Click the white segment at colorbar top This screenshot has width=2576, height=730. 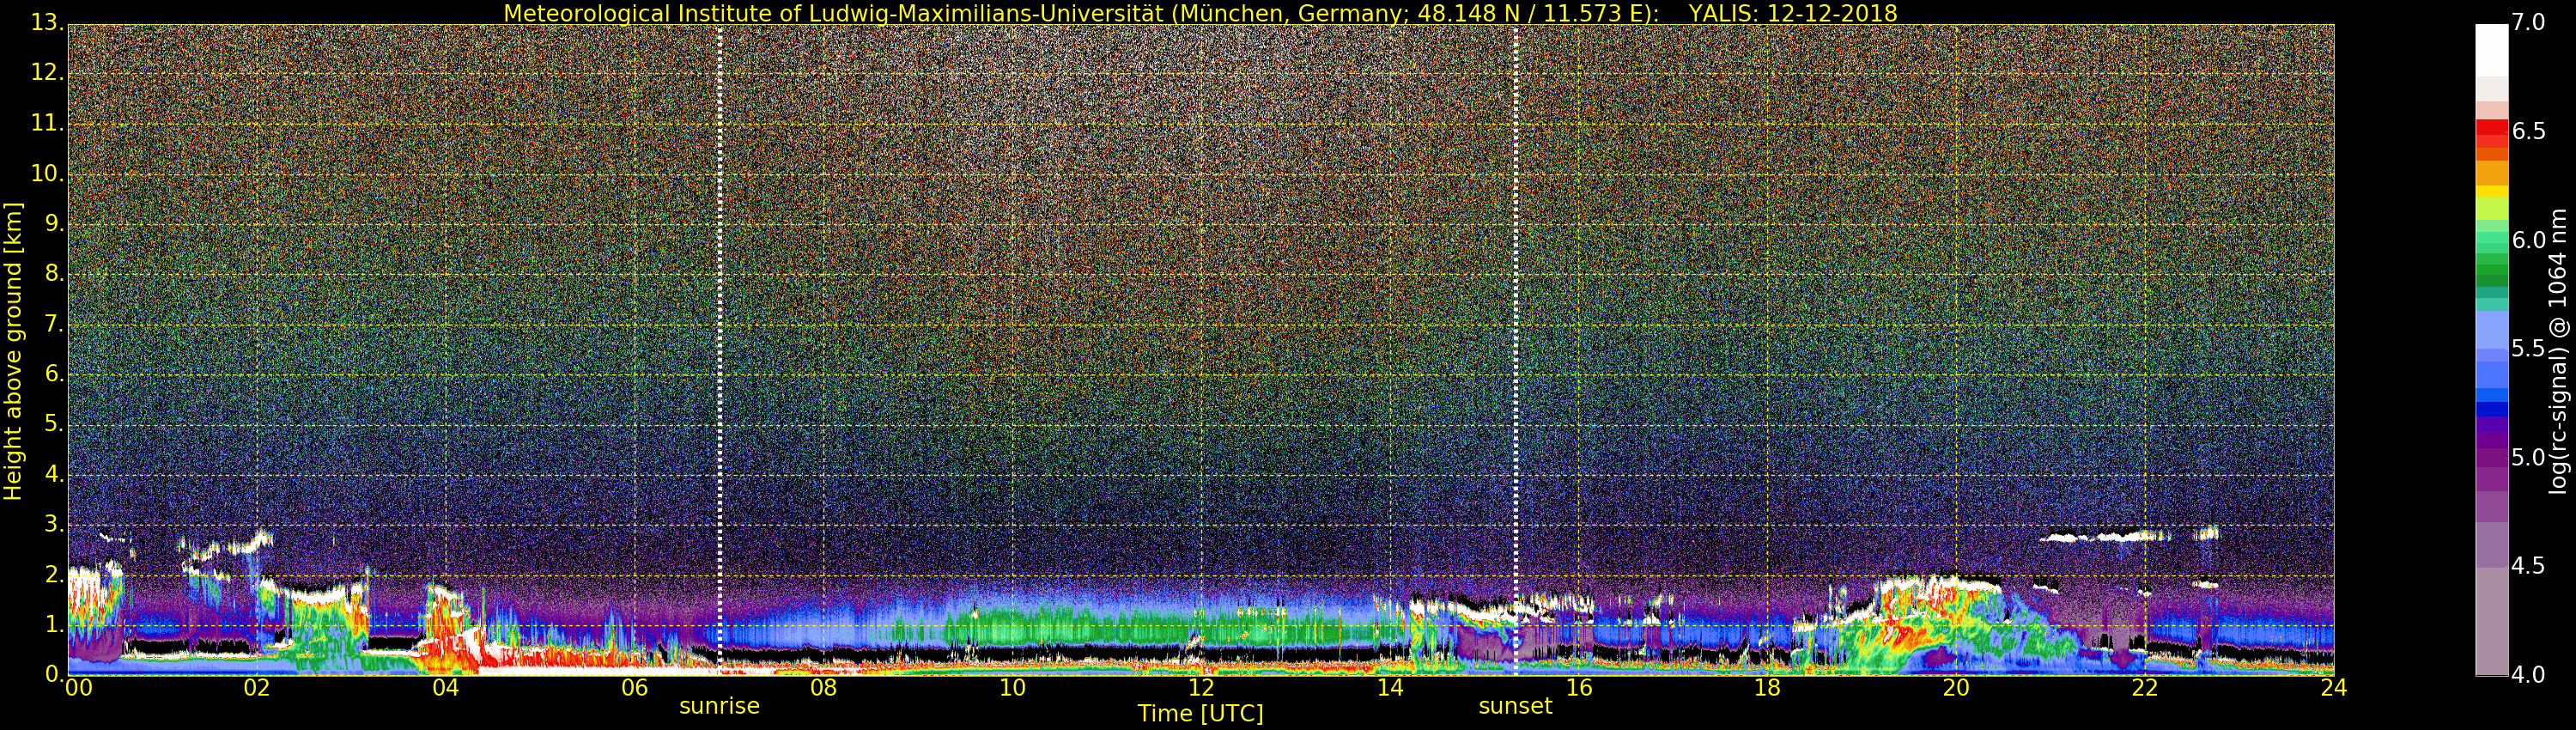tap(2491, 51)
